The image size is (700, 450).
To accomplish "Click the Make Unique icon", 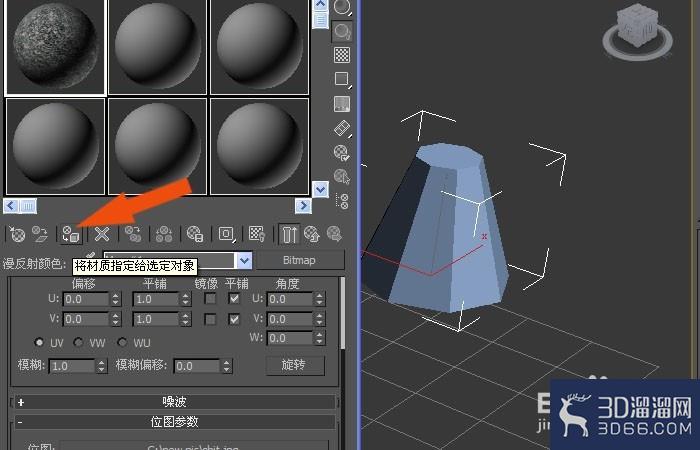I will pos(164,234).
